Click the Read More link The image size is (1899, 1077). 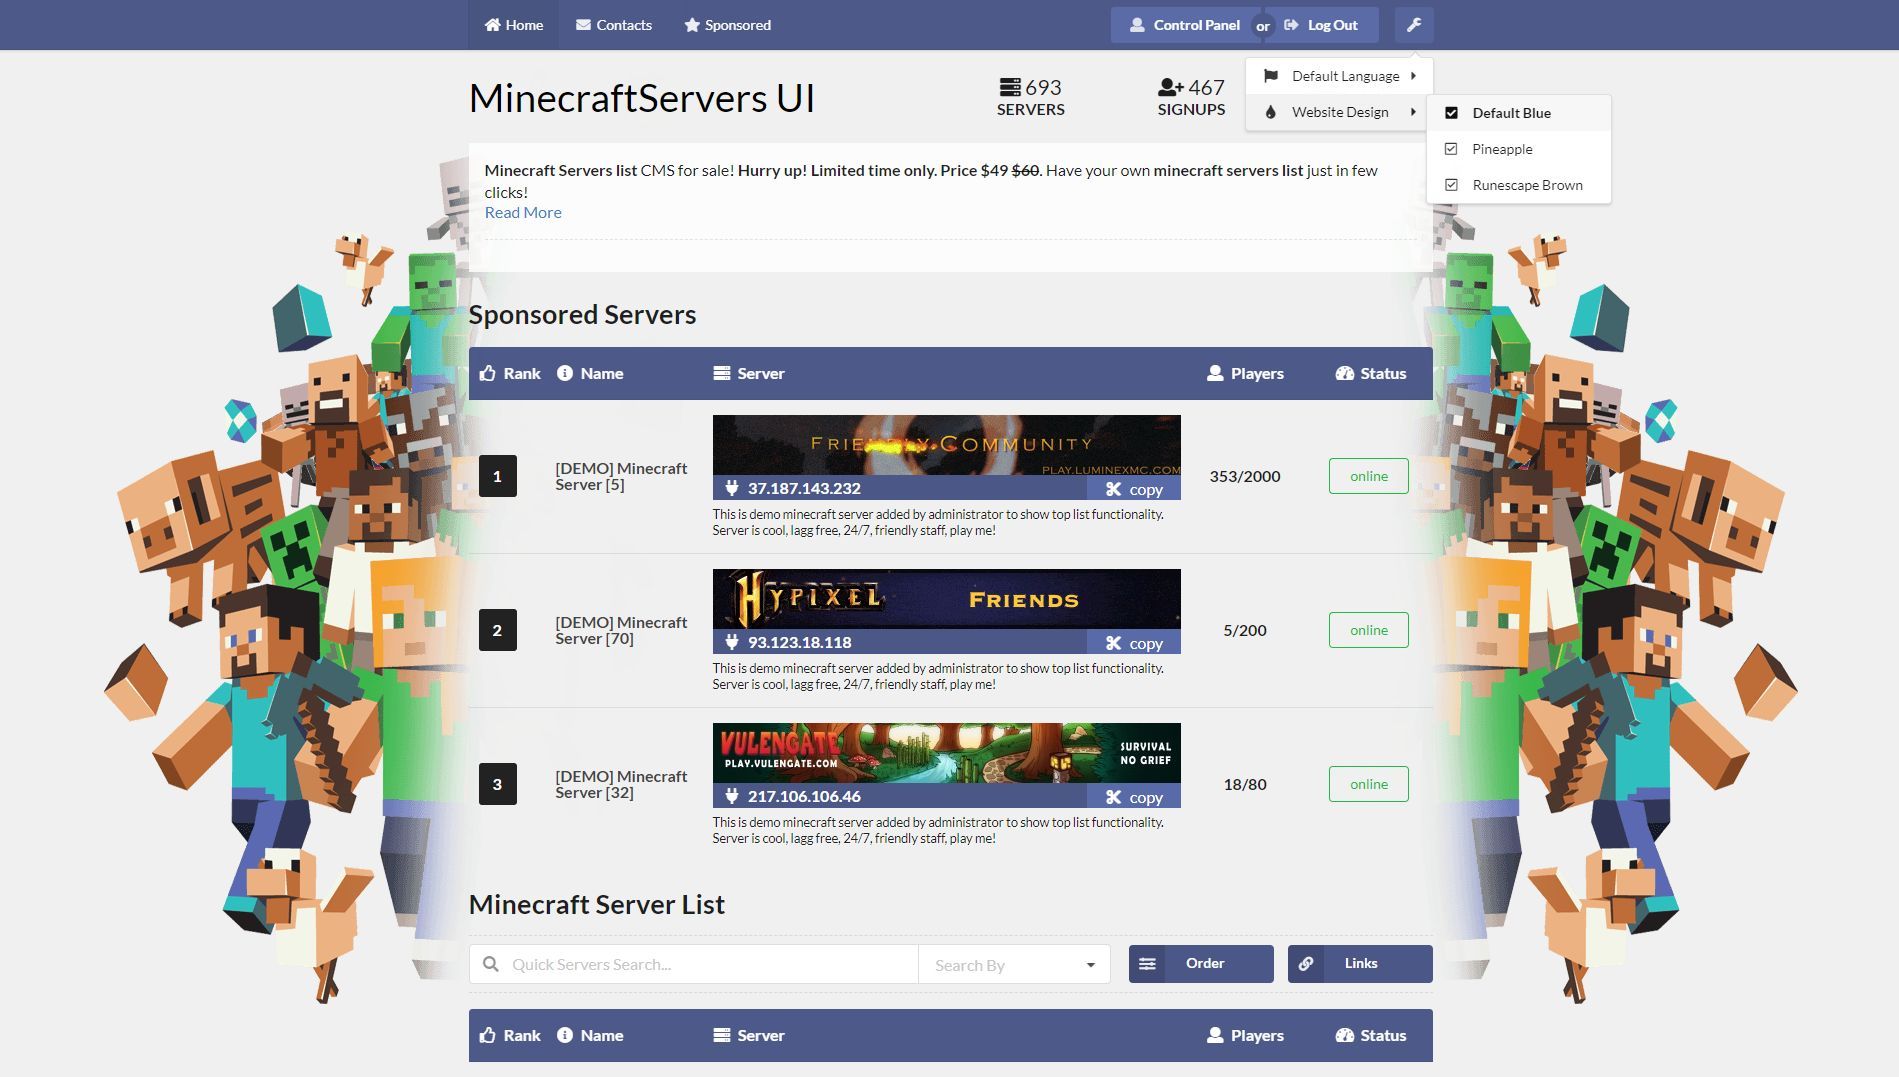tap(522, 212)
